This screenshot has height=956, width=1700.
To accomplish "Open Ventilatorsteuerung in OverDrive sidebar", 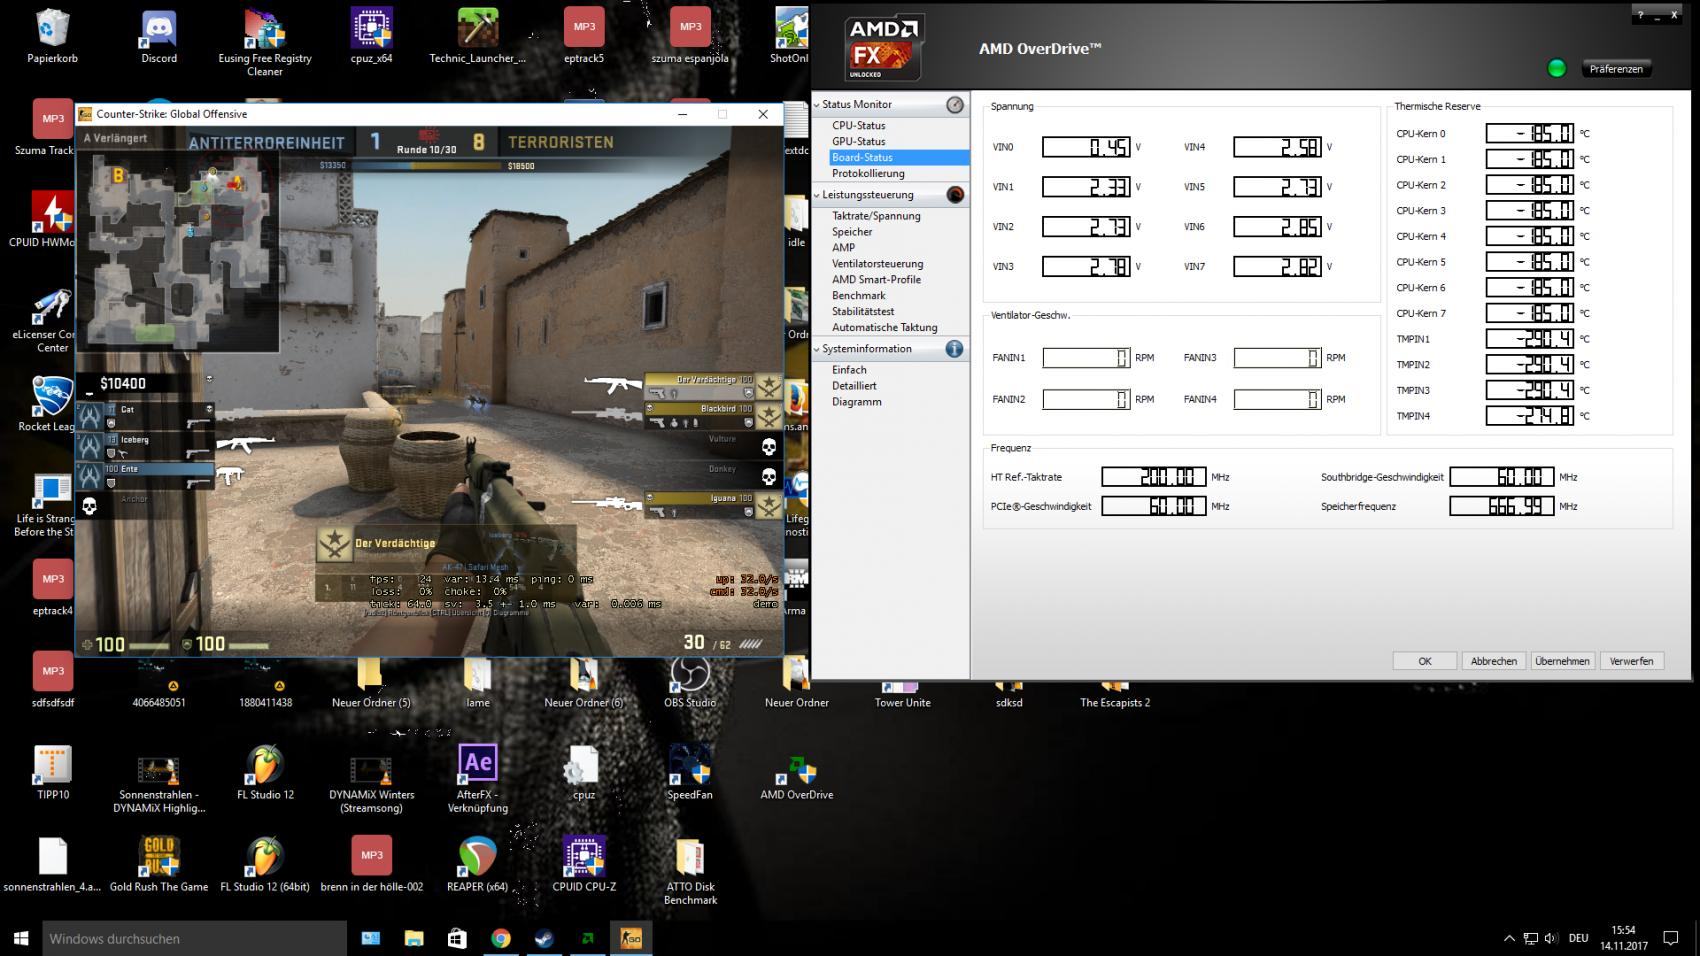I will click(877, 264).
